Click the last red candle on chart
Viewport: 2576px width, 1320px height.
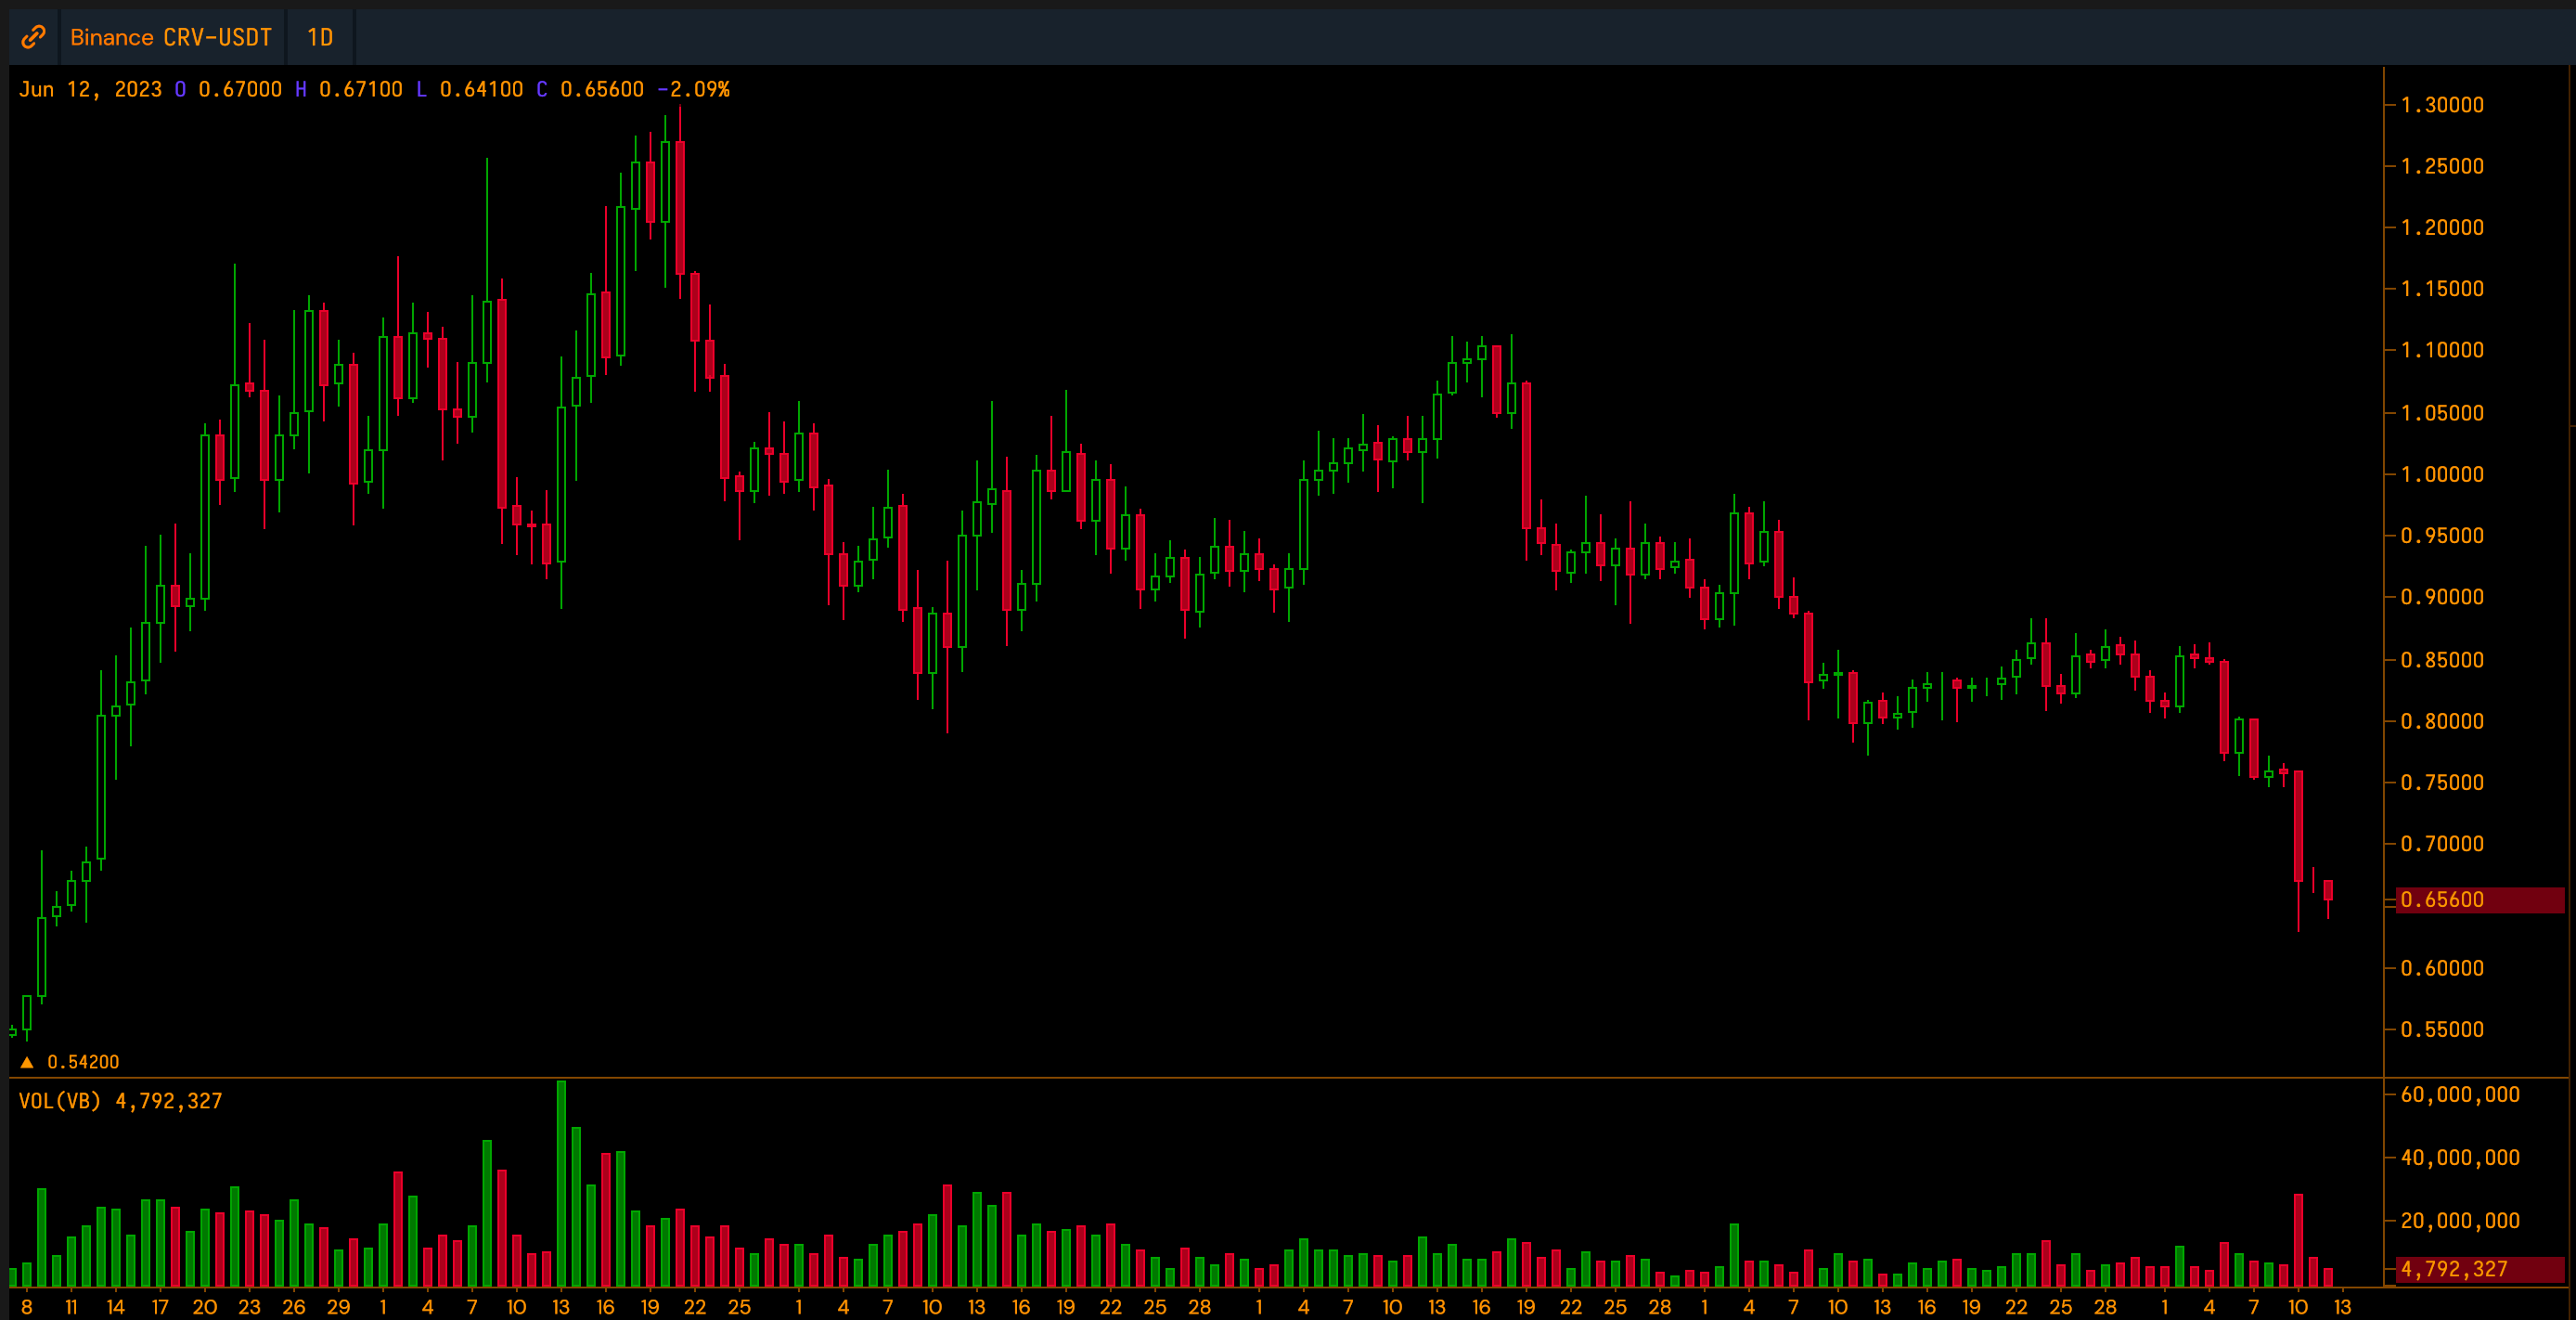(x=2328, y=890)
